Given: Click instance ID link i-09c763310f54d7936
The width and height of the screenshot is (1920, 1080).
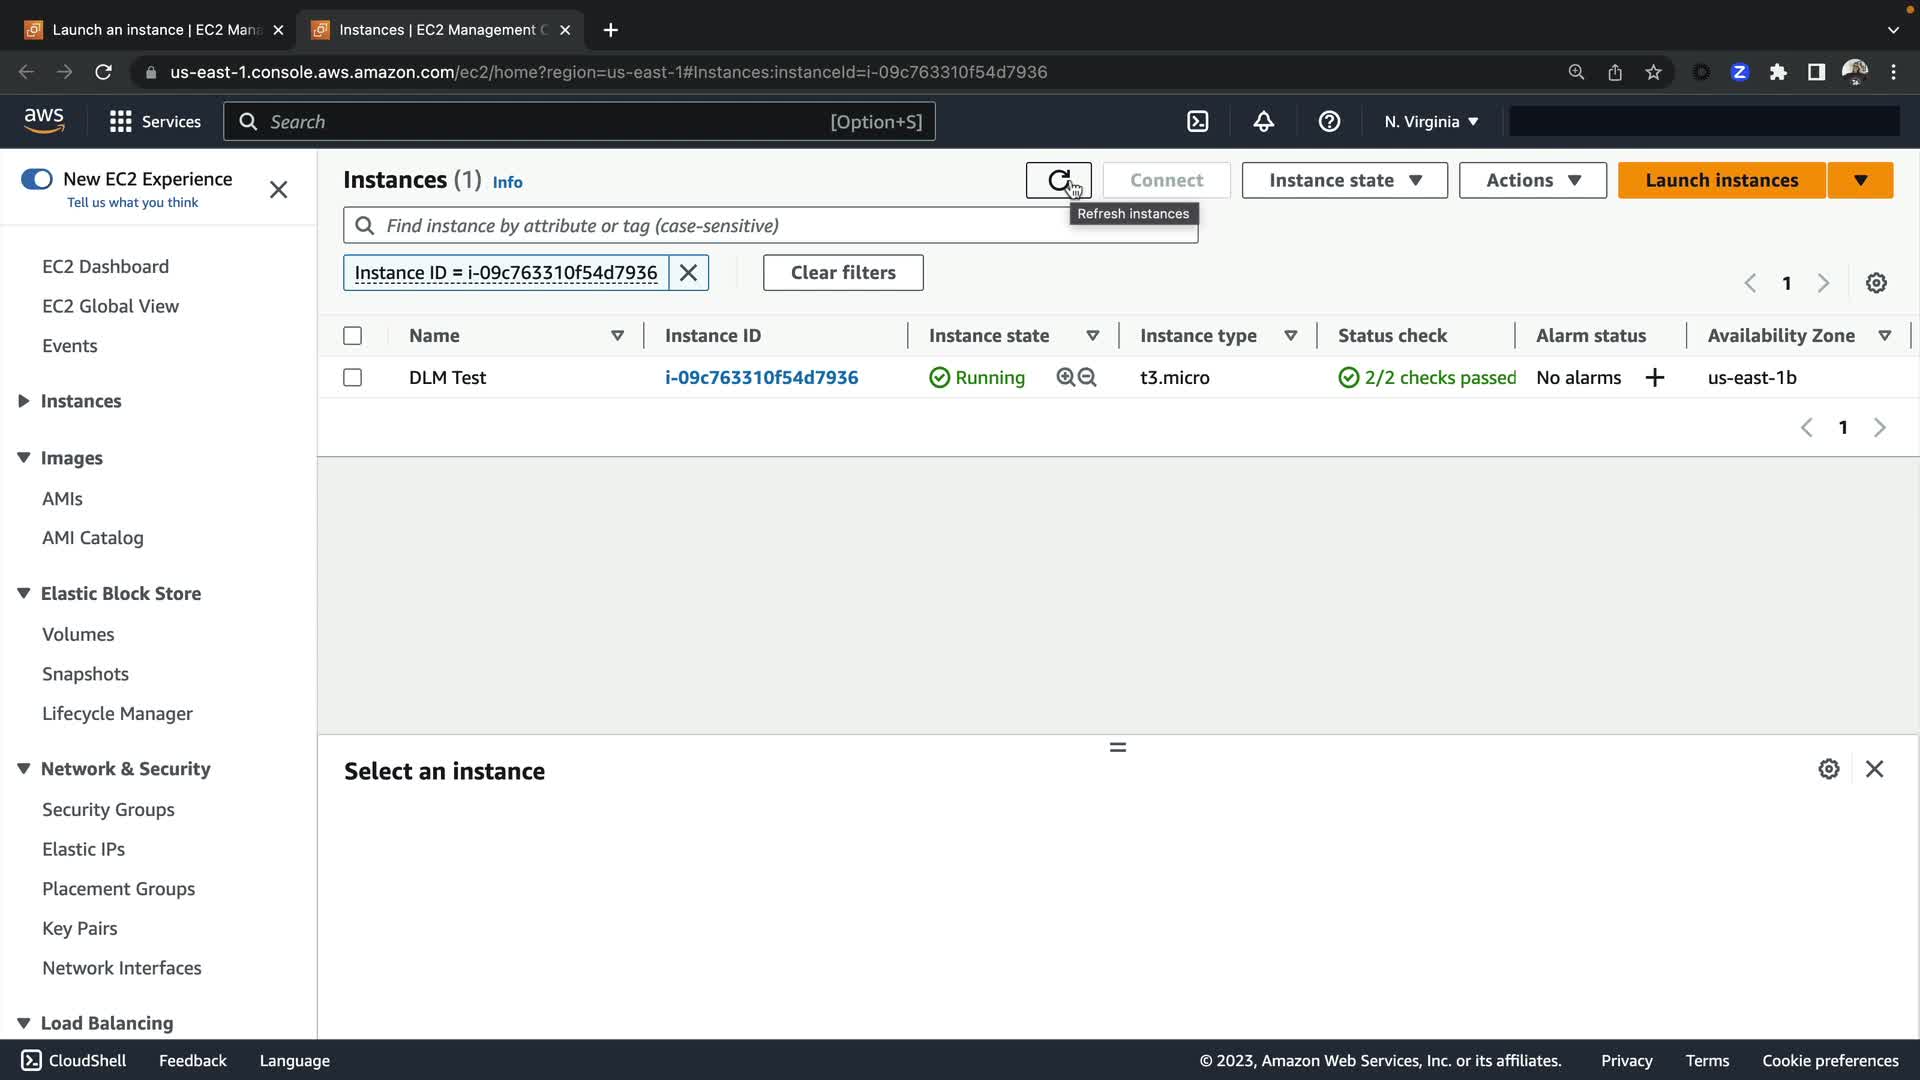Looking at the screenshot, I should point(761,377).
